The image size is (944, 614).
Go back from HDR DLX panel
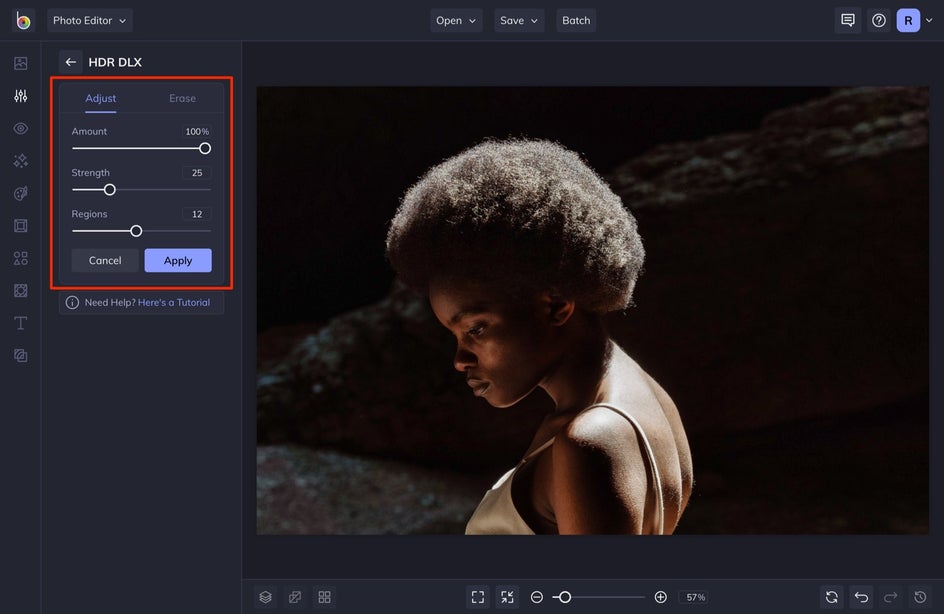tap(70, 62)
